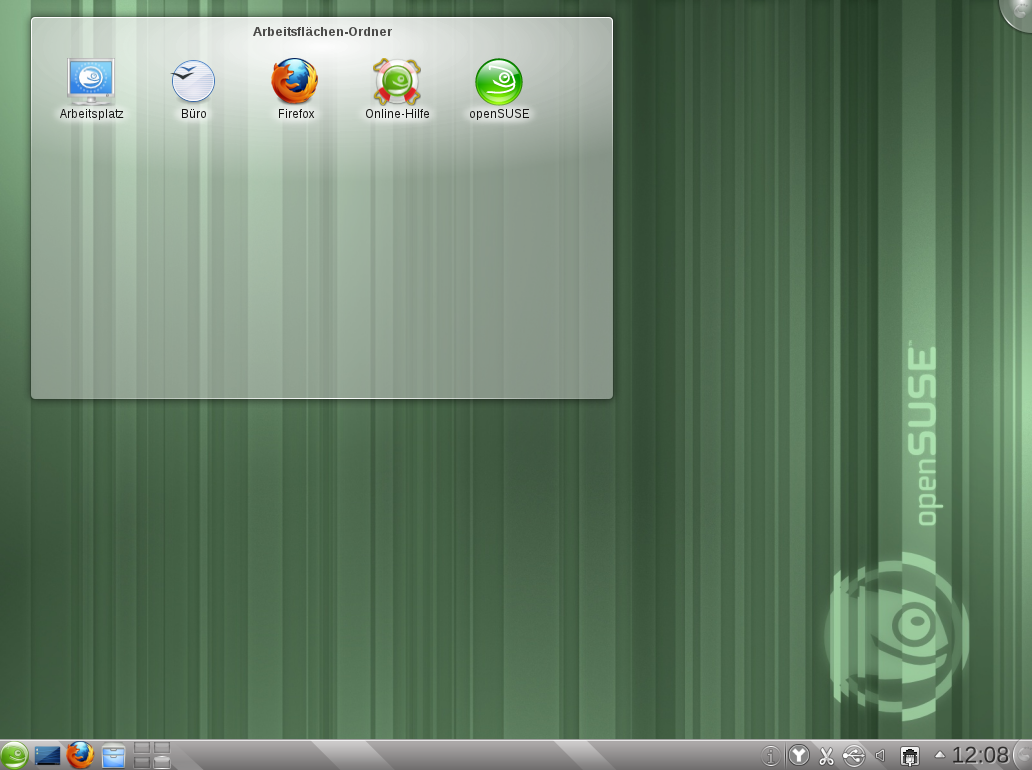Image resolution: width=1032 pixels, height=770 pixels.
Task: Open the Device Notifier USB icon
Action: pyautogui.click(x=853, y=755)
